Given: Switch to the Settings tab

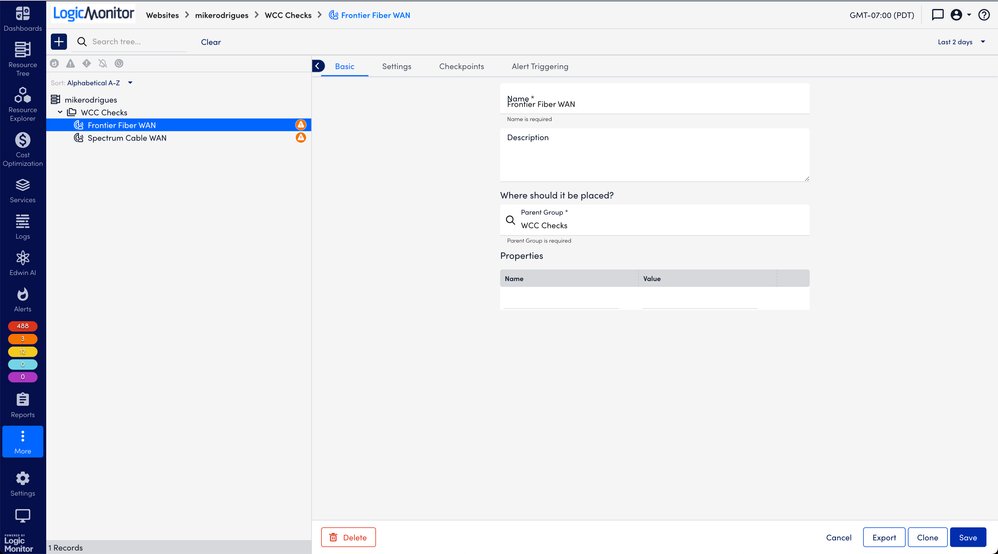Looking at the screenshot, I should pos(397,66).
